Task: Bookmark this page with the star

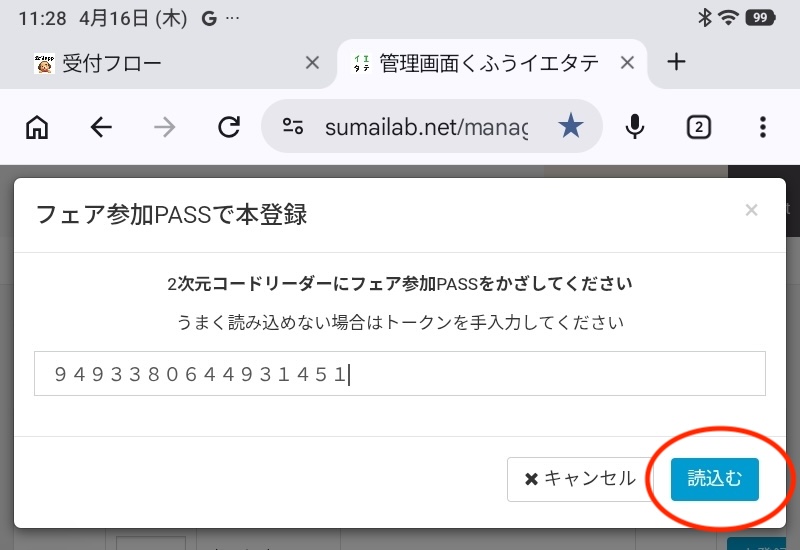Action: 570,127
